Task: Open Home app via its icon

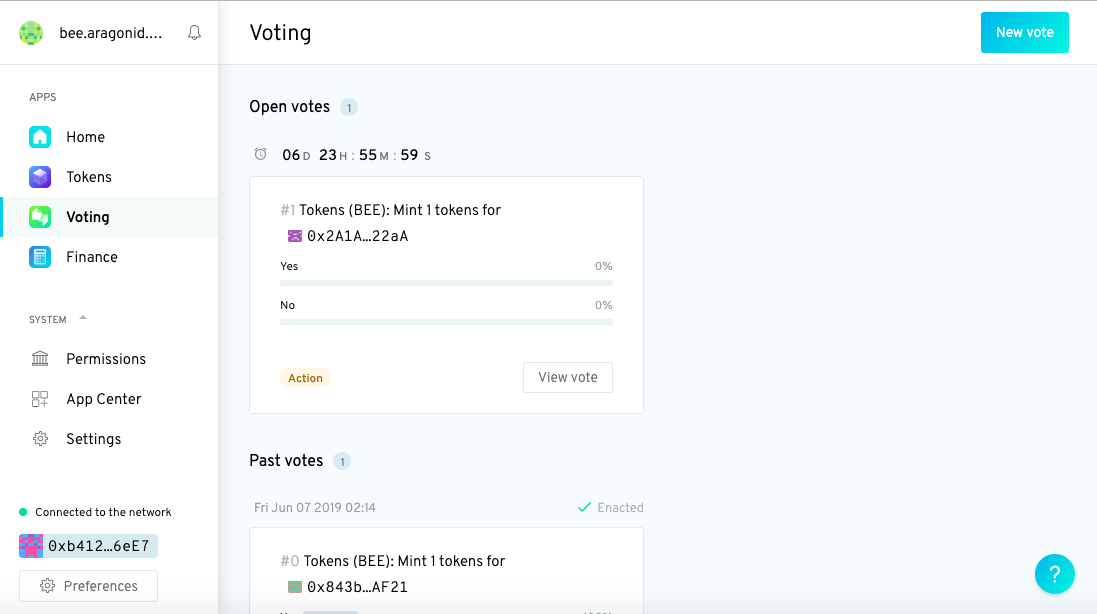Action: click(x=40, y=137)
